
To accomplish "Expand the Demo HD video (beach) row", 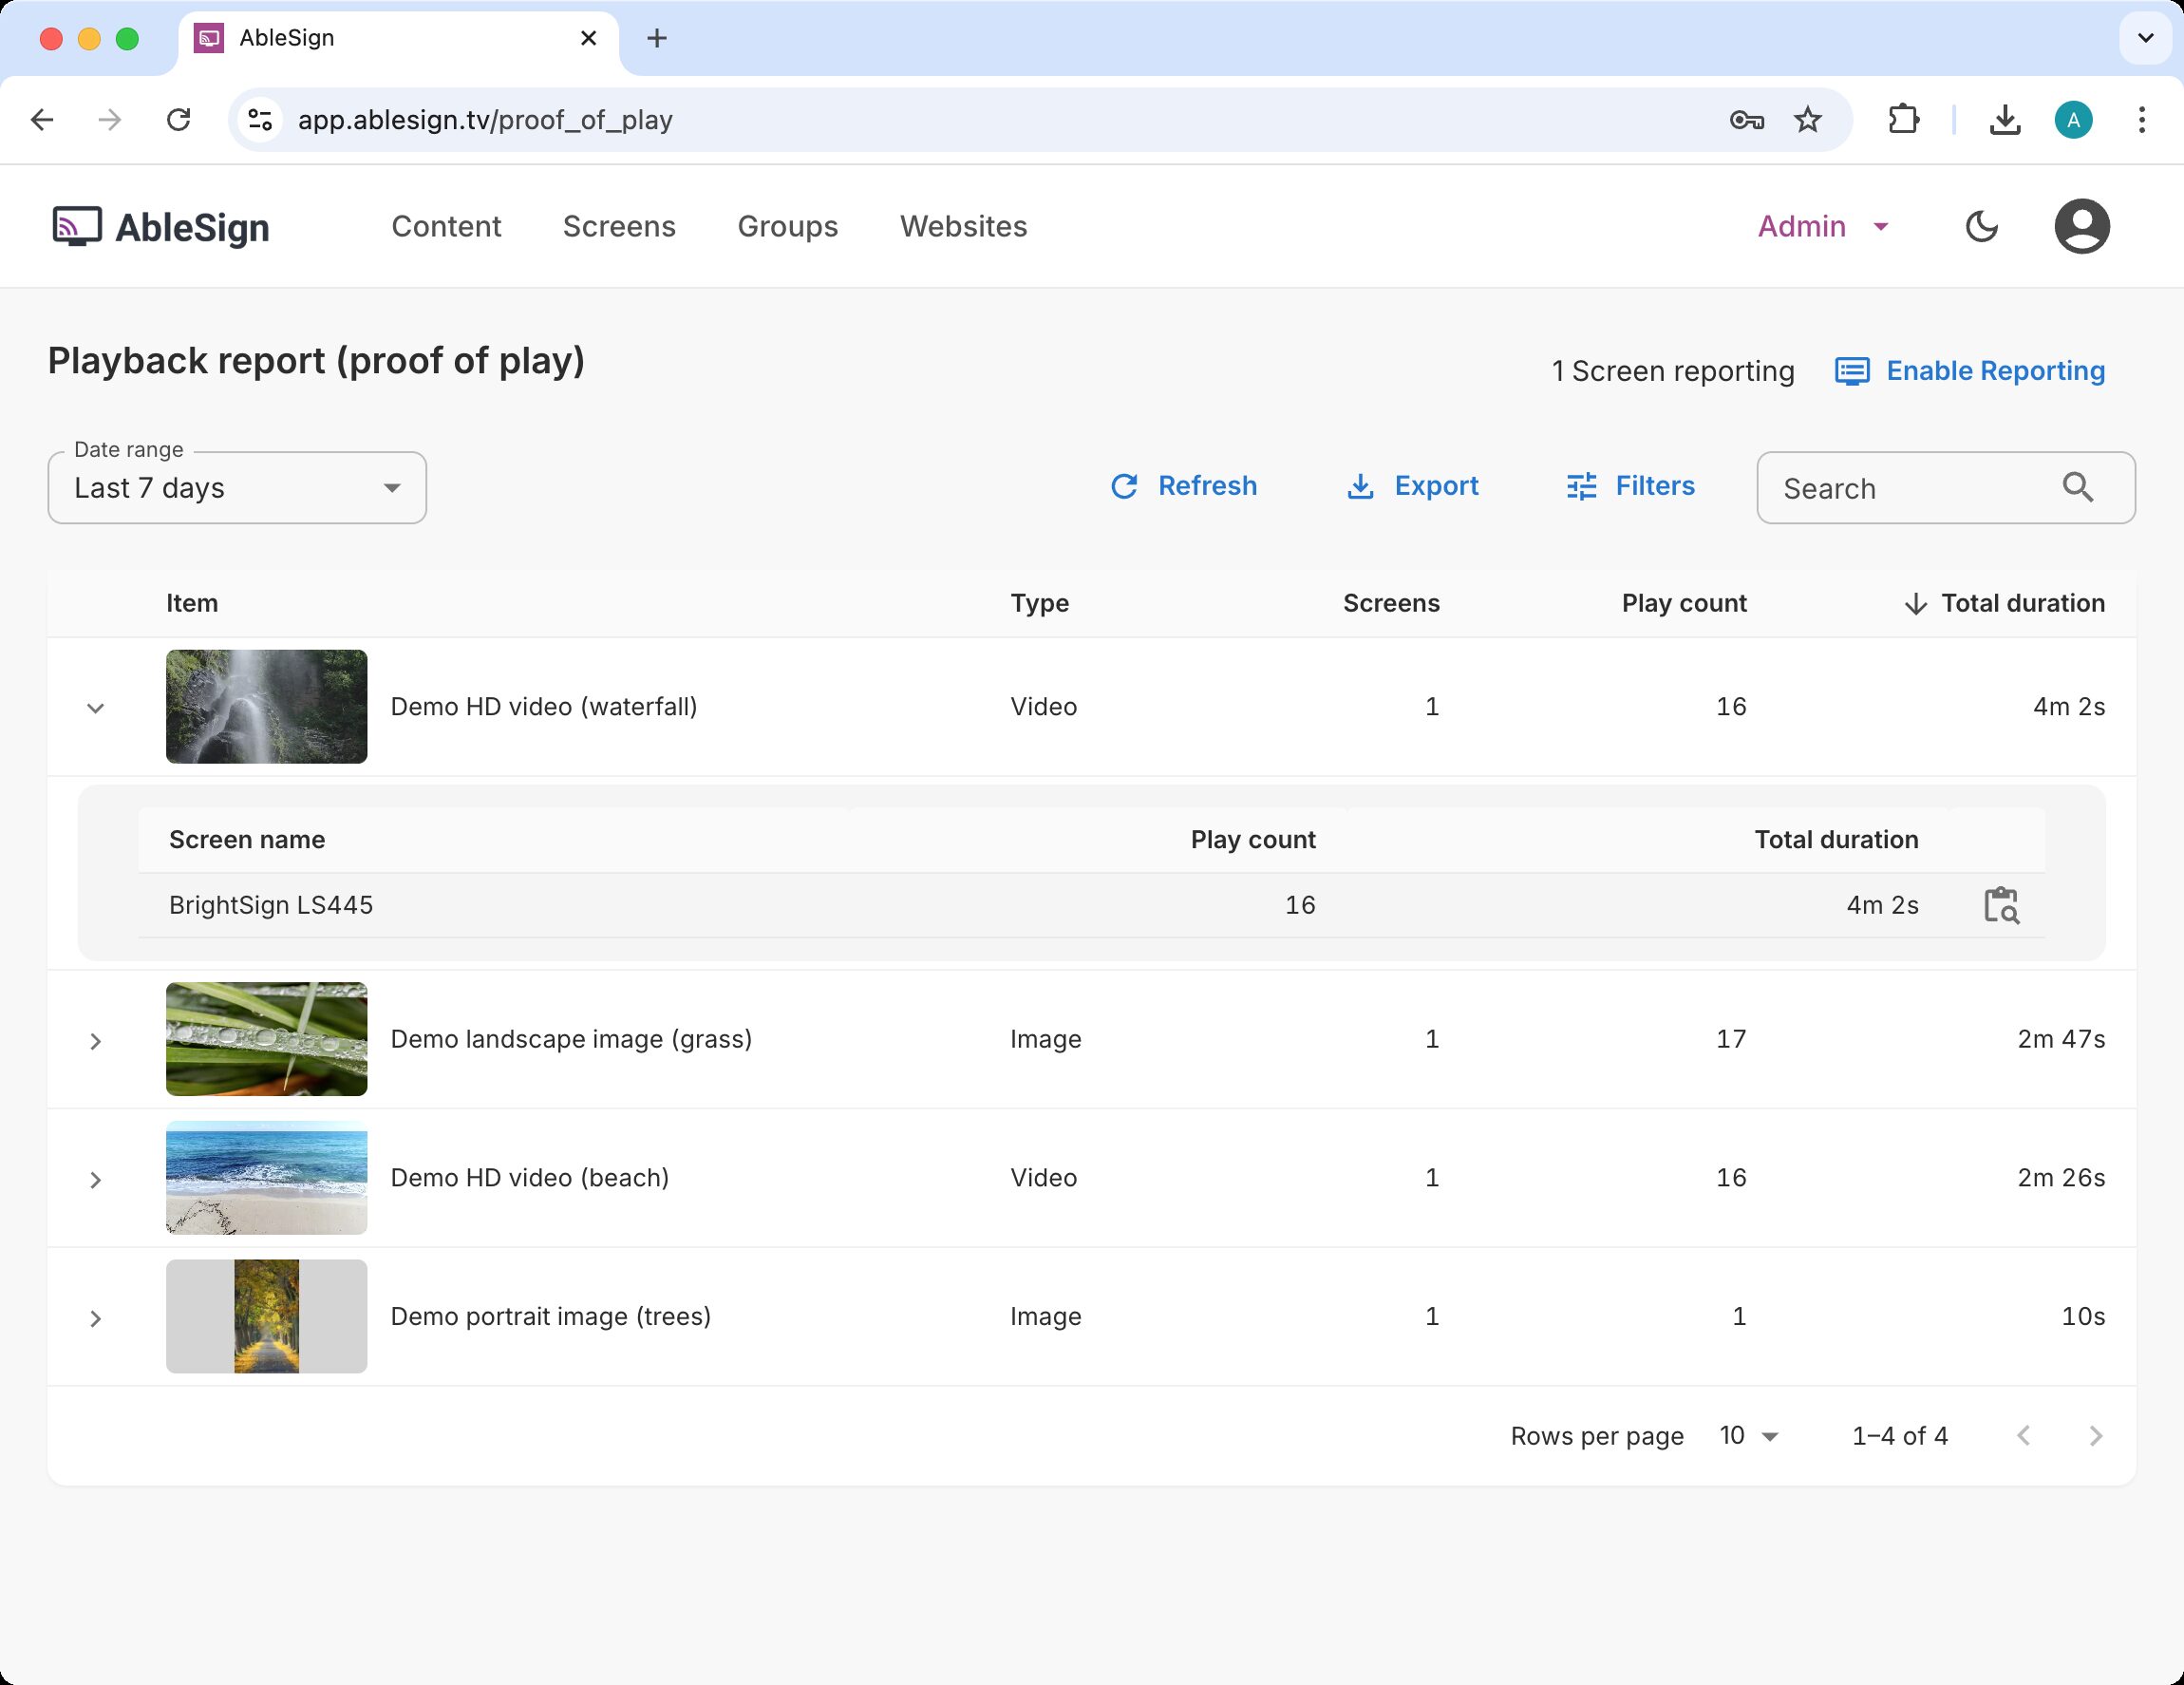I will (95, 1180).
